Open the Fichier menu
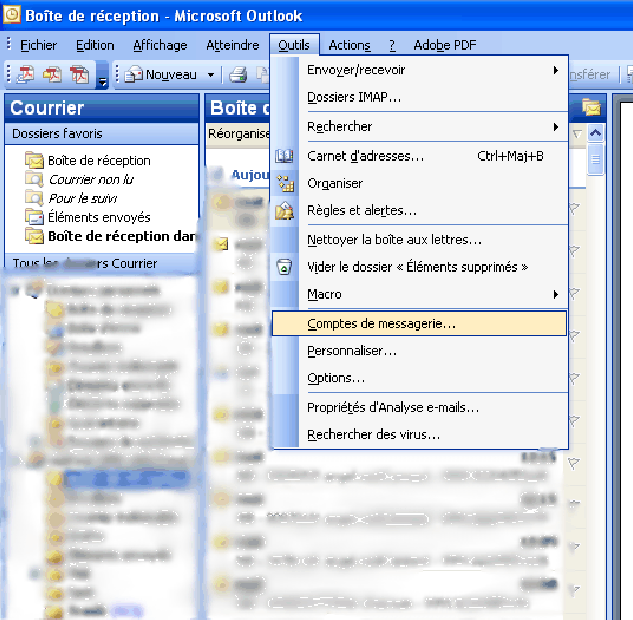This screenshot has width=633, height=620. [38, 45]
